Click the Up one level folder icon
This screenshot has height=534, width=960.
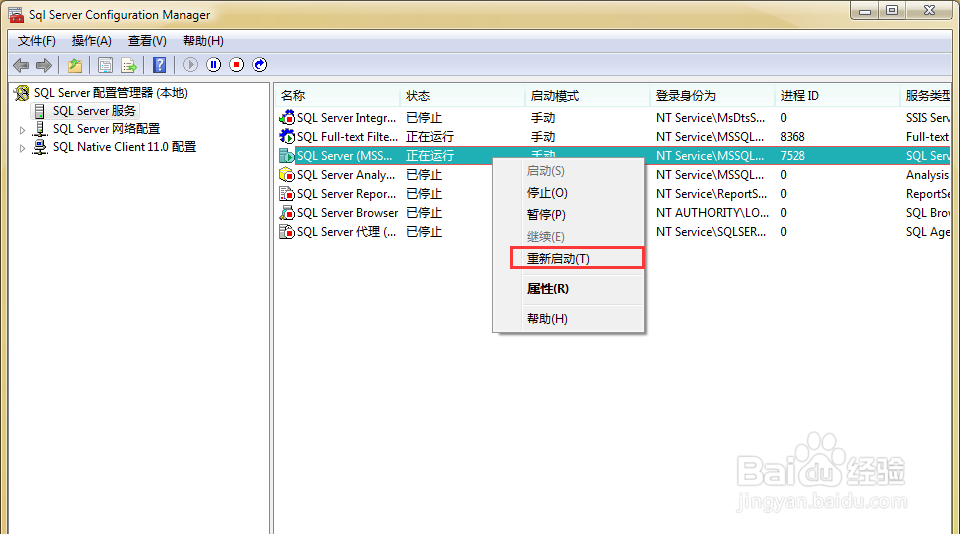tap(75, 65)
